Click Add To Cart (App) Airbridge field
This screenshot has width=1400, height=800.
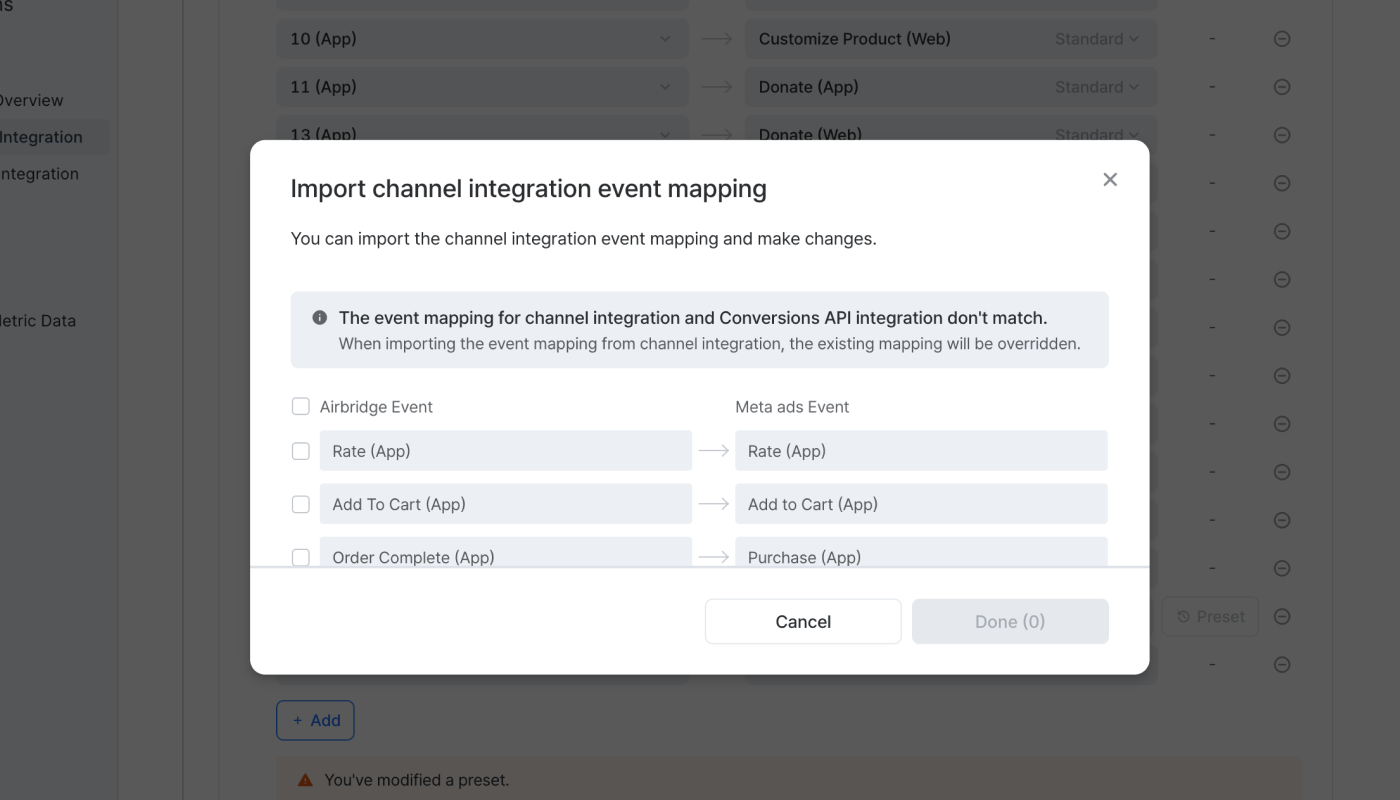[506, 504]
